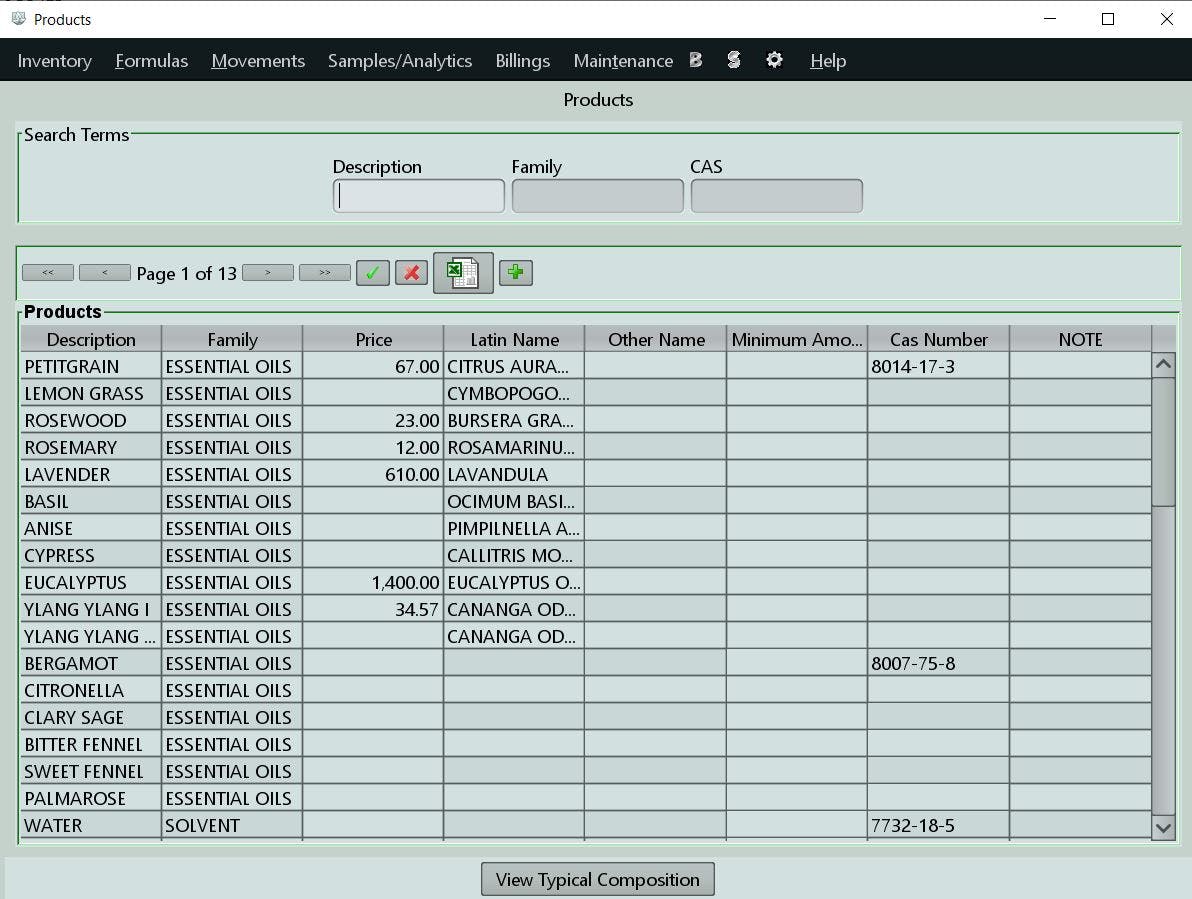
Task: Click the table scrollbar down arrow
Action: coord(1163,828)
